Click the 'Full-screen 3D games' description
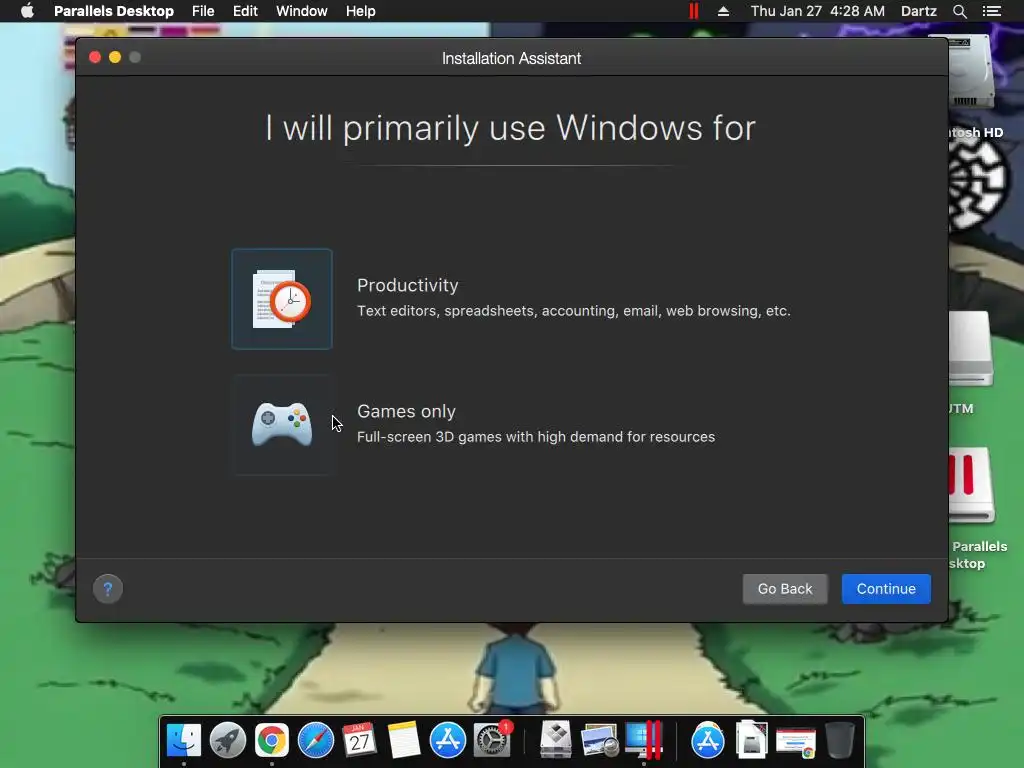The height and width of the screenshot is (768, 1024). (x=536, y=437)
